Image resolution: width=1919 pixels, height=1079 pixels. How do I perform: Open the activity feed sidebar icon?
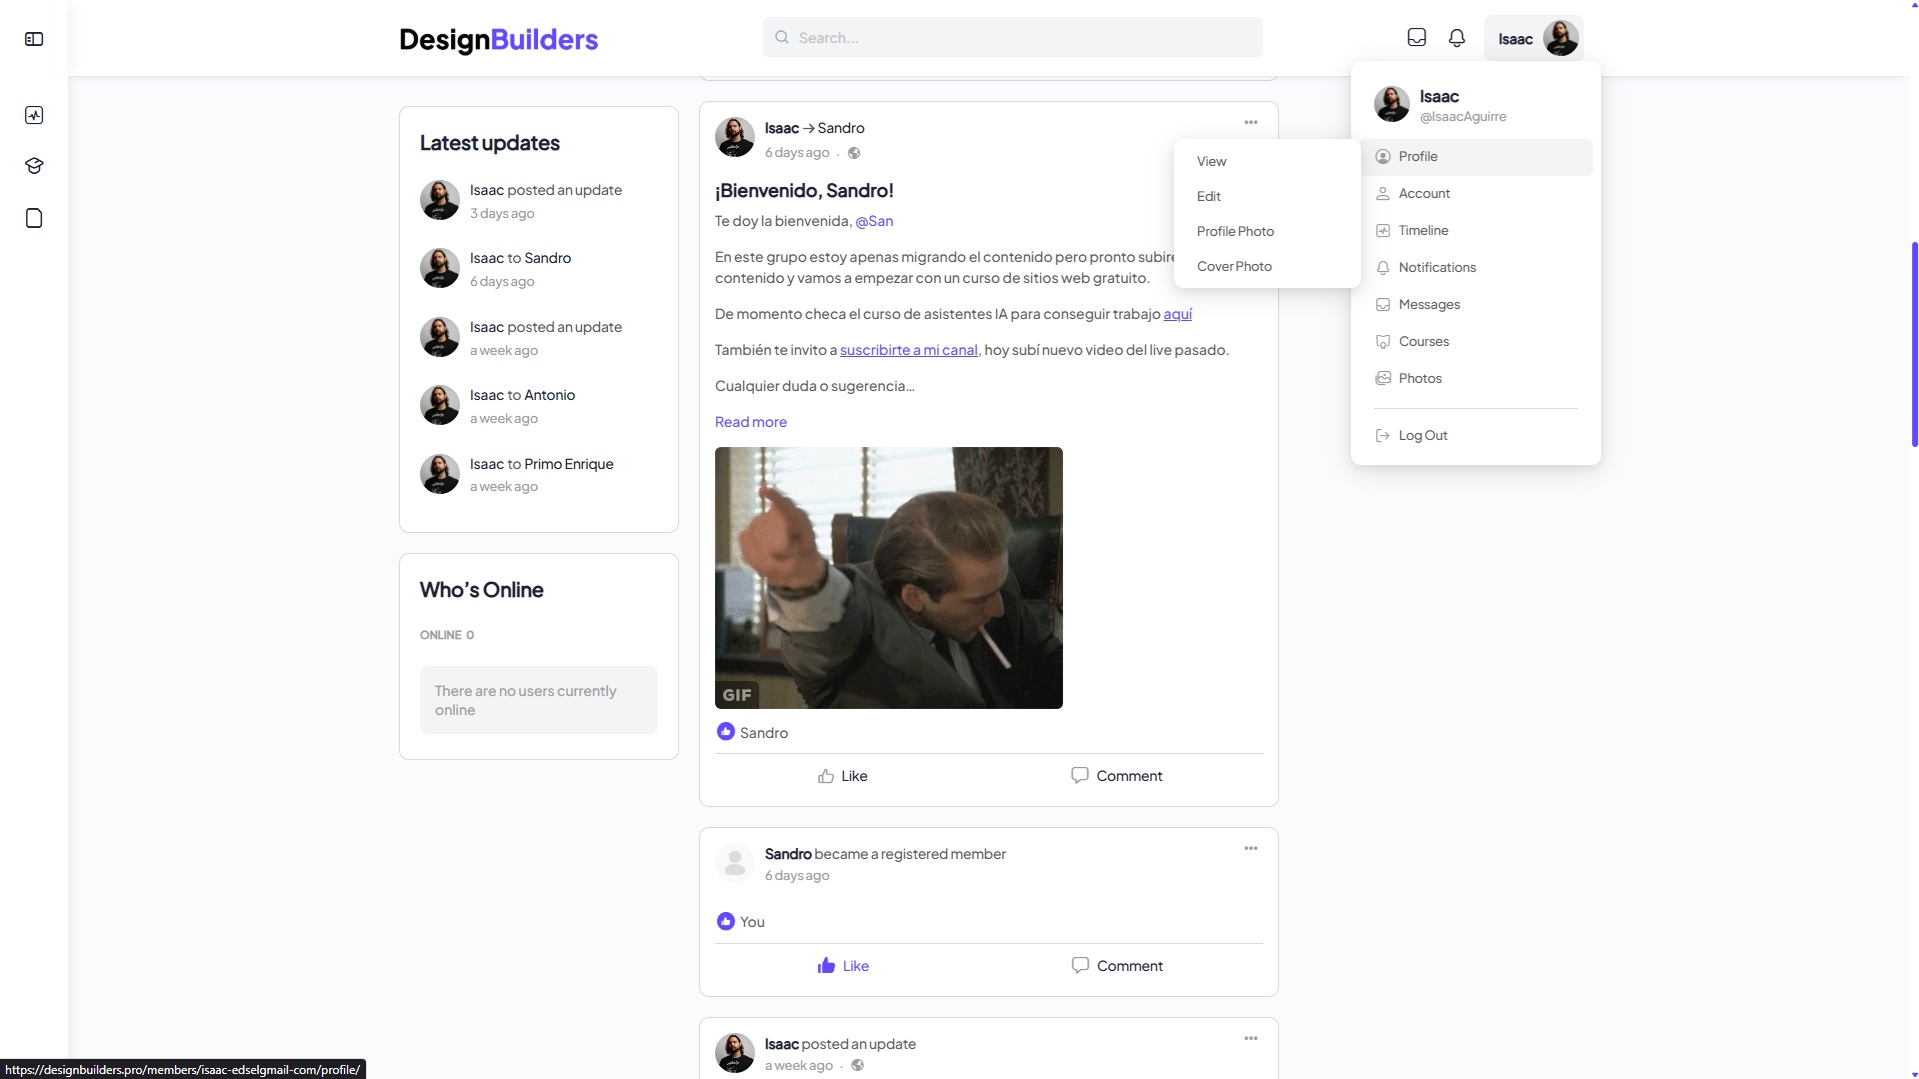tap(34, 115)
